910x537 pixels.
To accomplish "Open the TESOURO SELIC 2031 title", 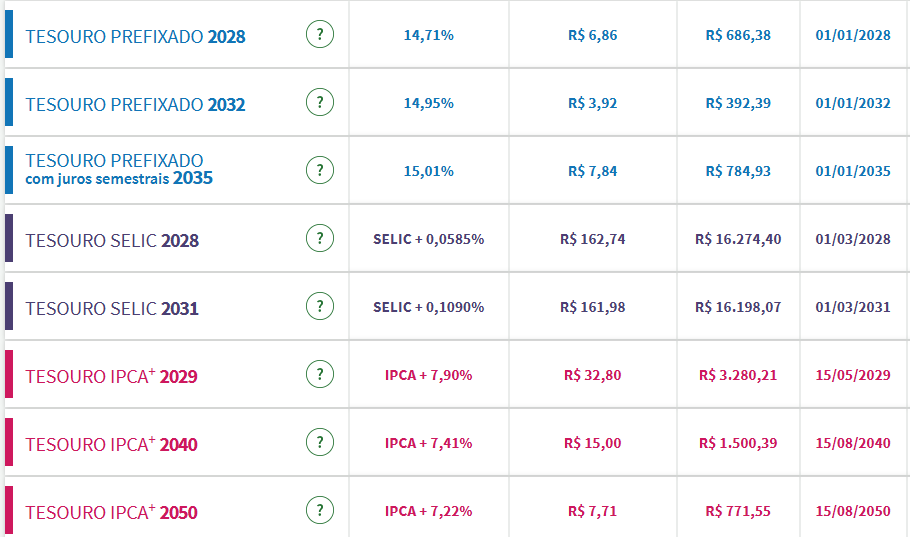I will point(112,308).
